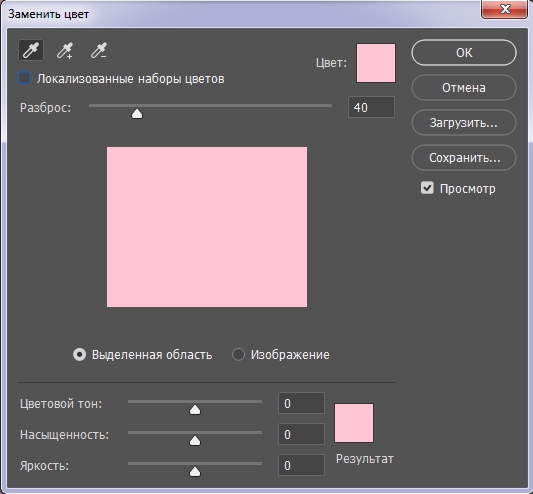Click the Насыщенность slider handle

tap(195, 441)
